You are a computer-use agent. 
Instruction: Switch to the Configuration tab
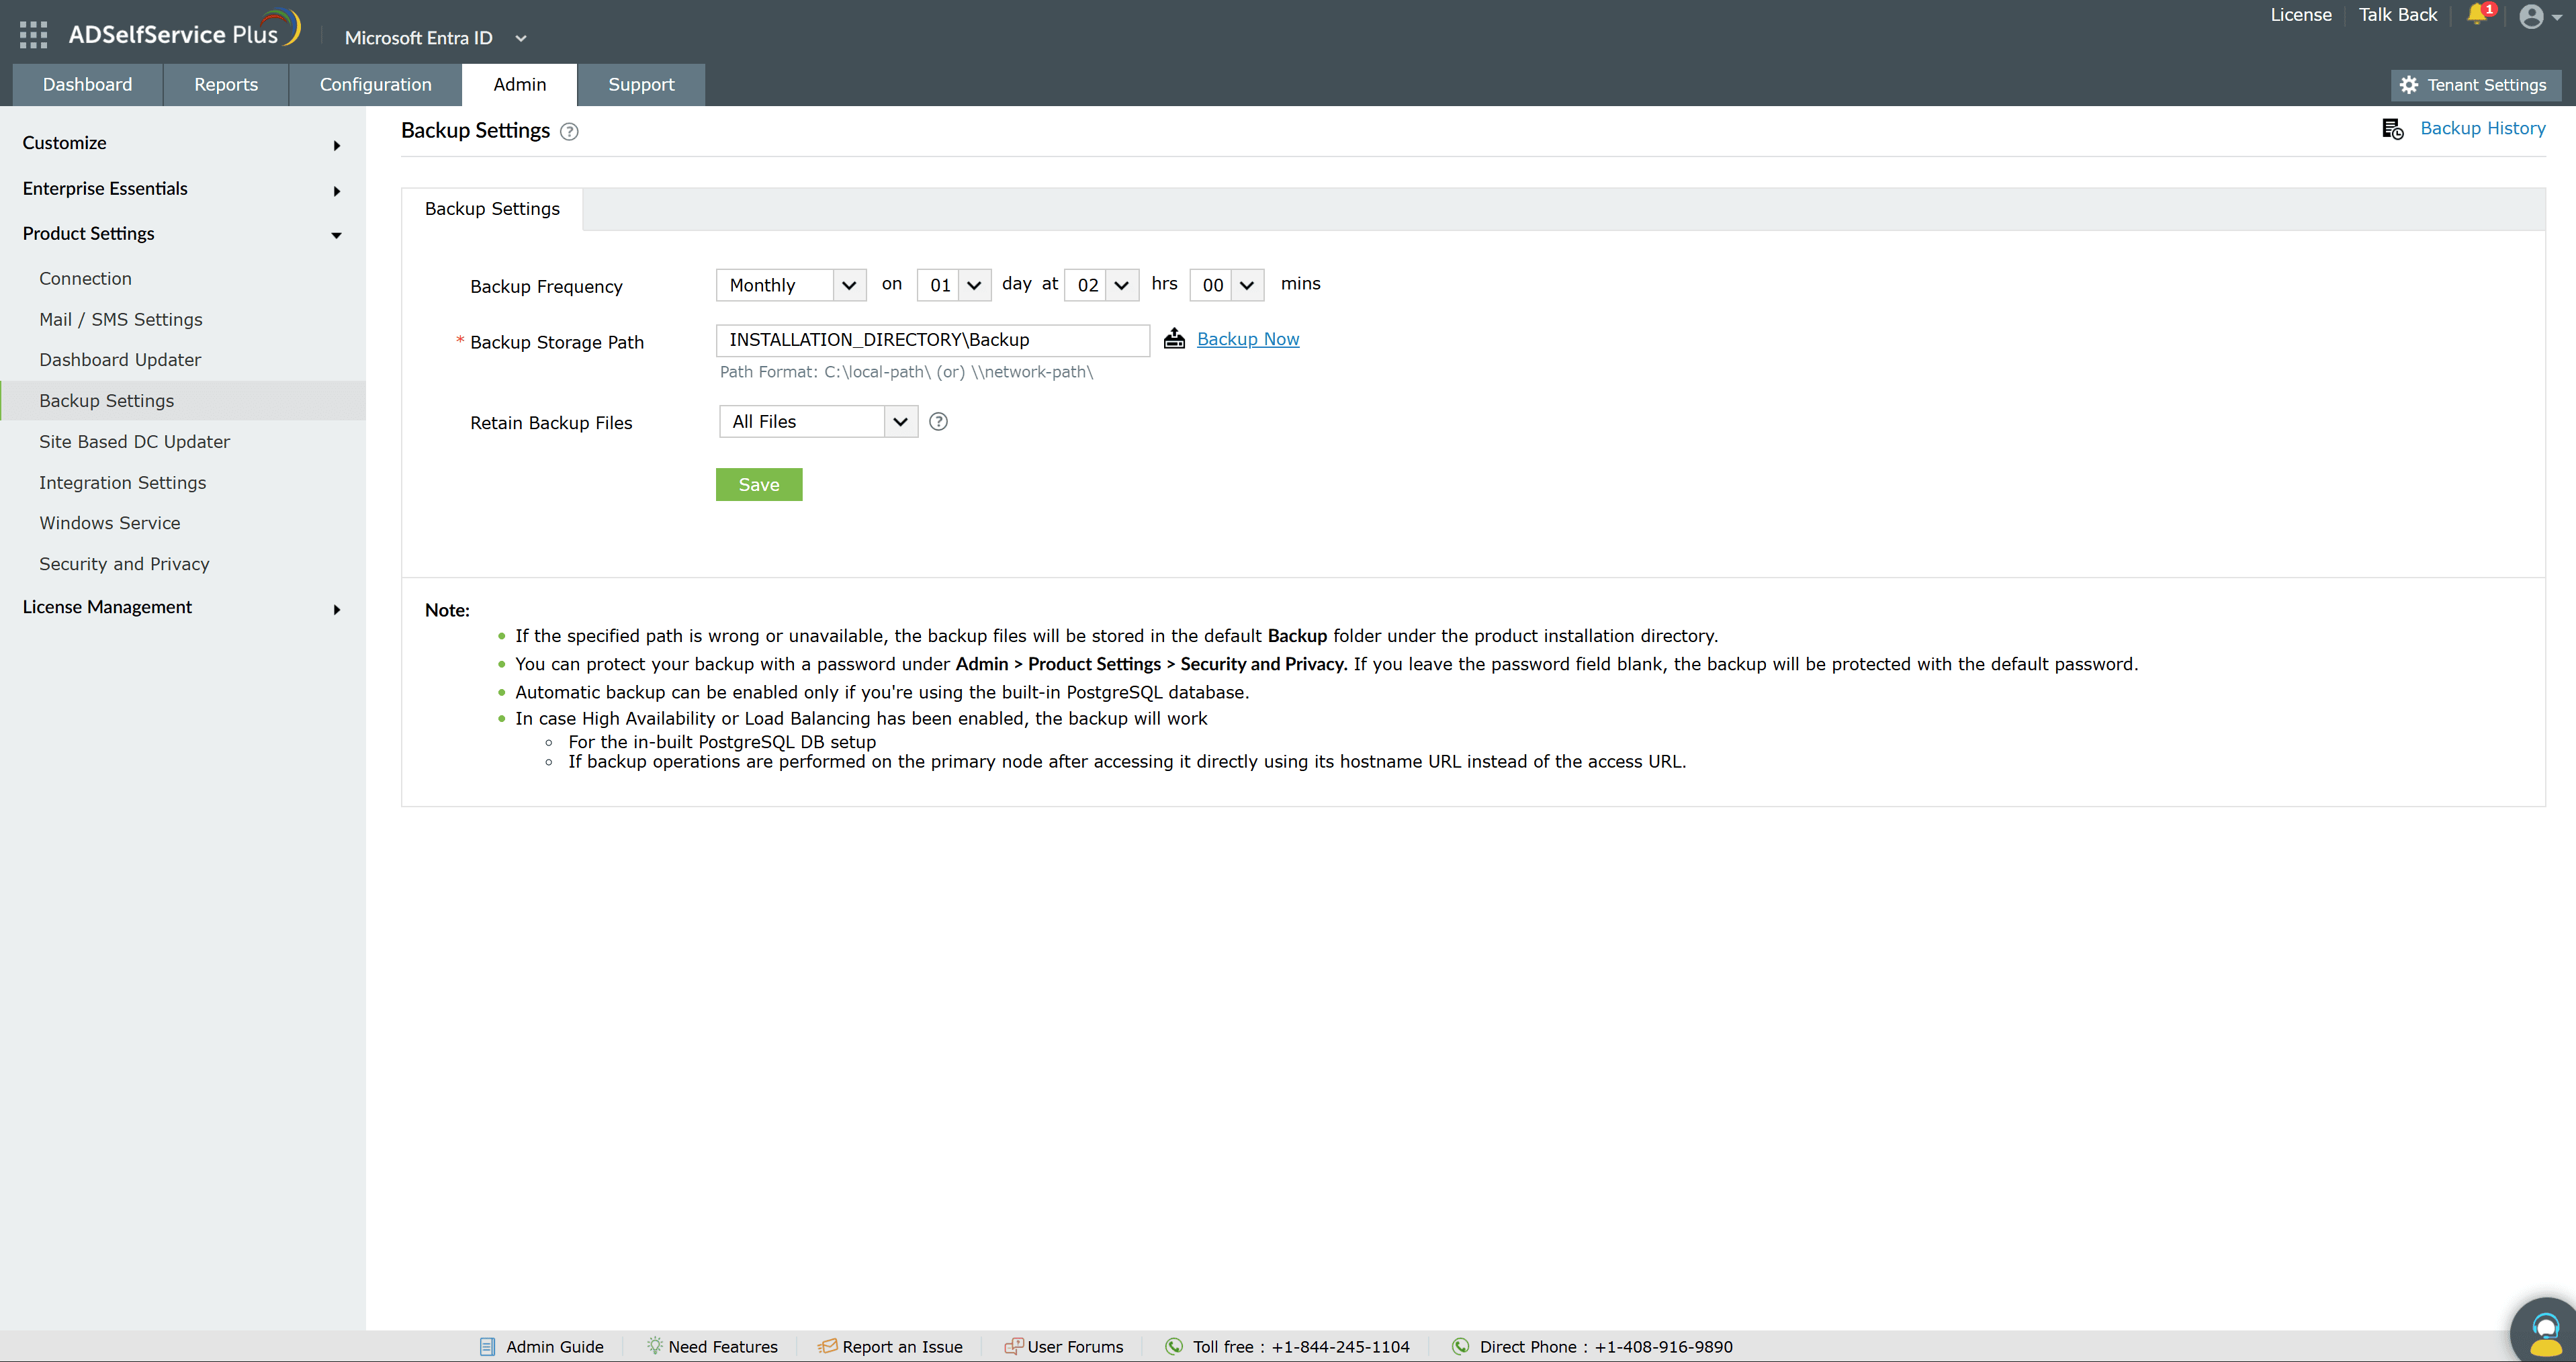375,85
